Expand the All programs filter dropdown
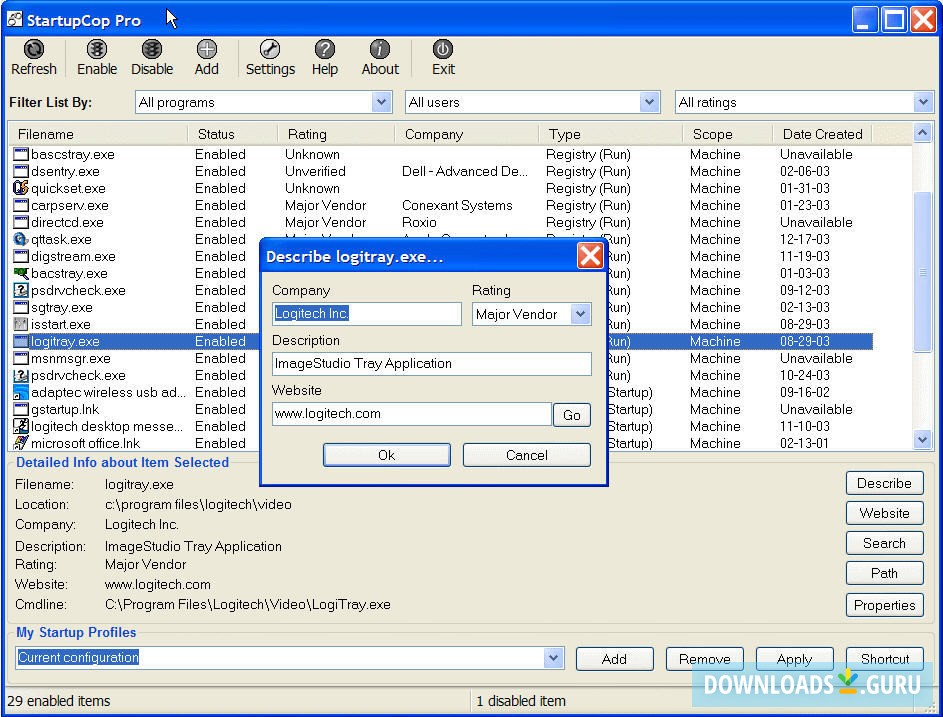The height and width of the screenshot is (717, 943). pyautogui.click(x=381, y=102)
